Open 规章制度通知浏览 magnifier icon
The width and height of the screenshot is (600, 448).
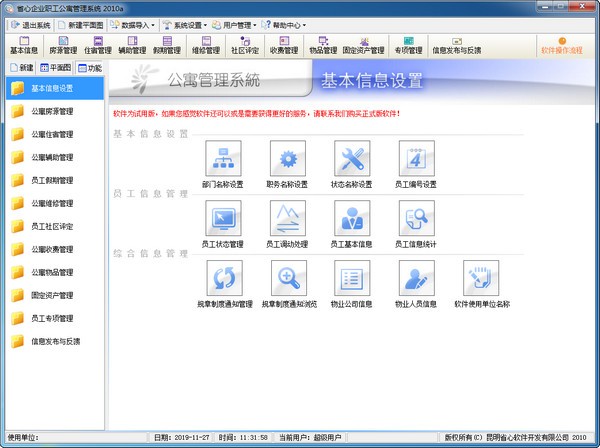point(287,277)
